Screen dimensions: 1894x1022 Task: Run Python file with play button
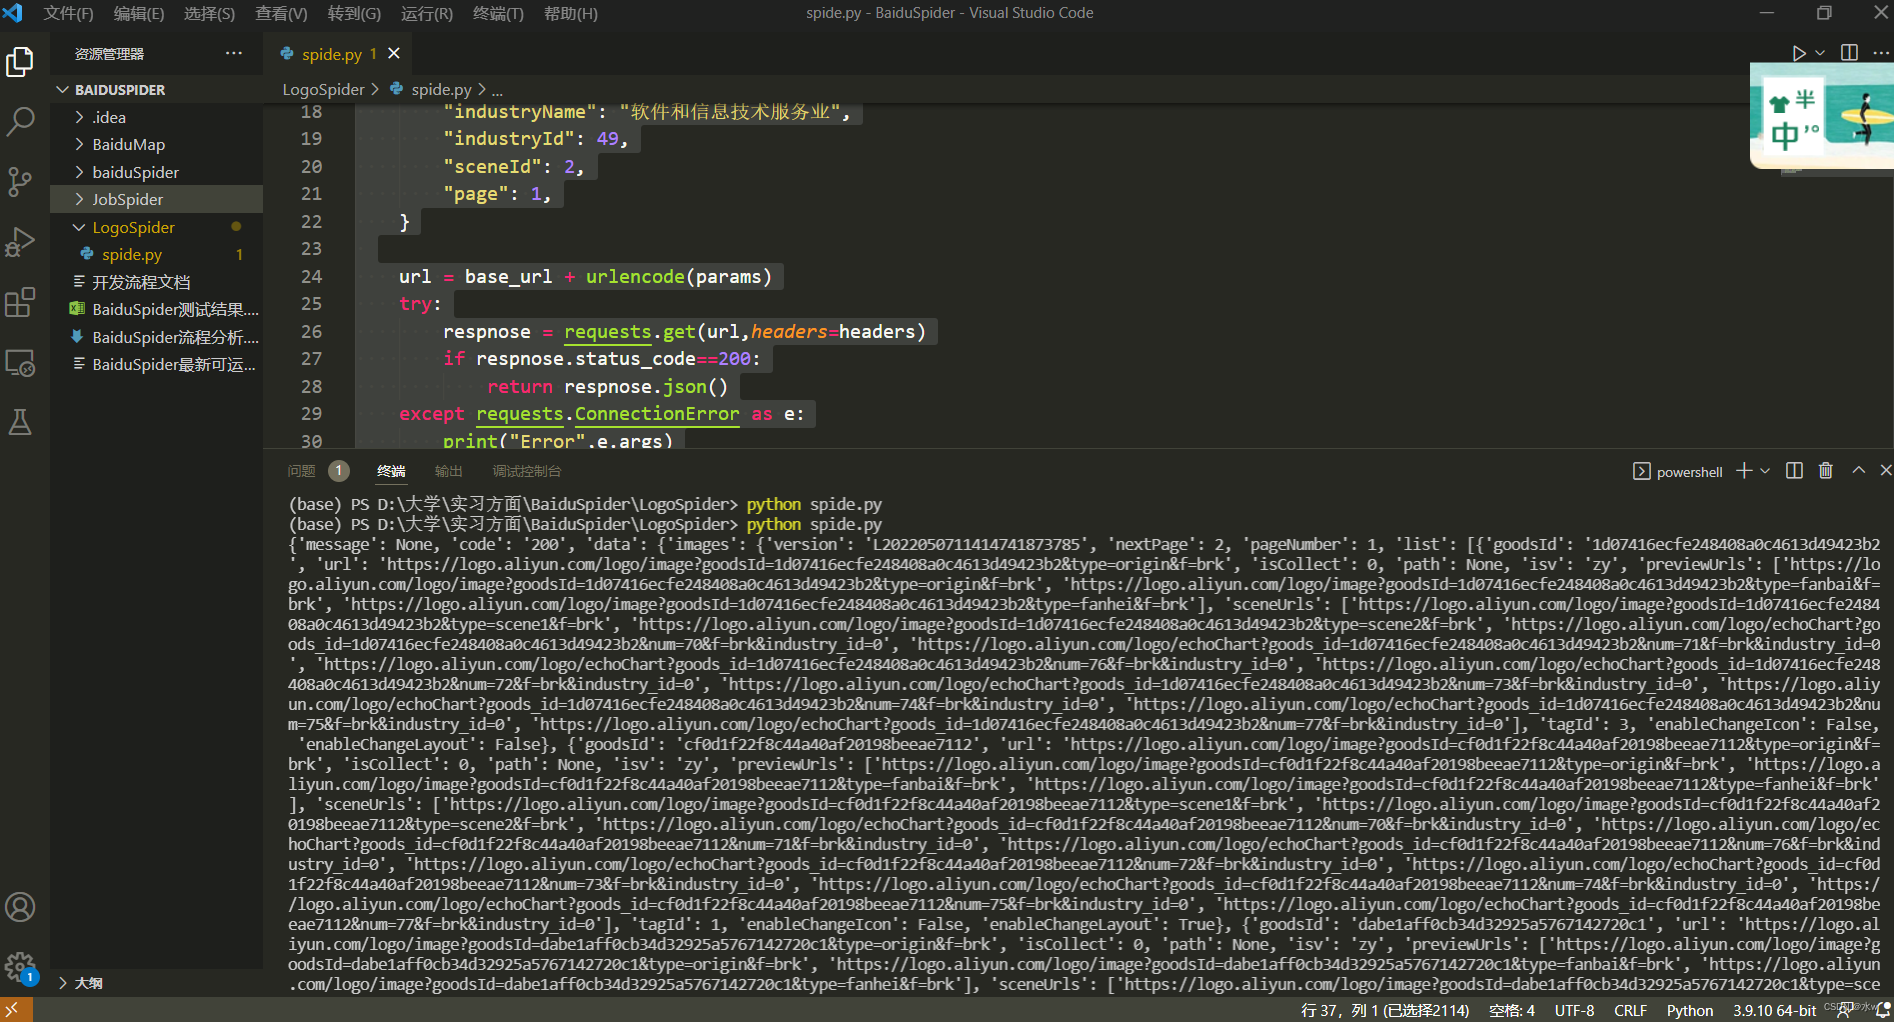1799,53
